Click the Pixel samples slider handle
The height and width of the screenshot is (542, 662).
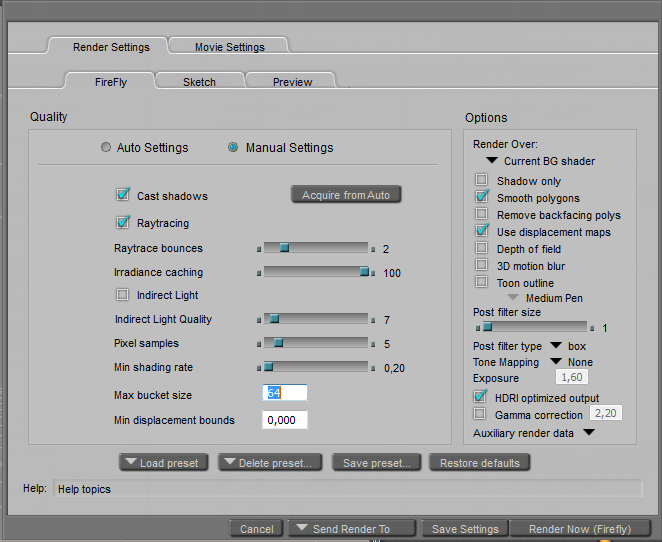[278, 343]
